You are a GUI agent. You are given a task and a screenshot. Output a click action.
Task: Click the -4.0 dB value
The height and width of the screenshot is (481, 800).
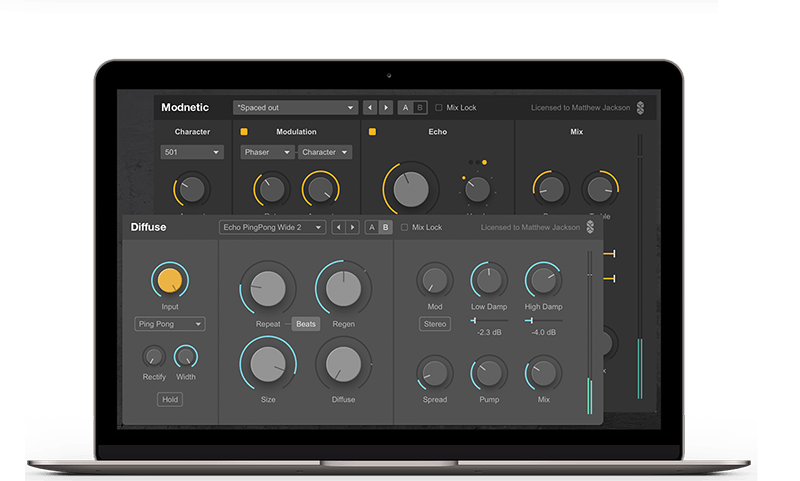(x=543, y=332)
